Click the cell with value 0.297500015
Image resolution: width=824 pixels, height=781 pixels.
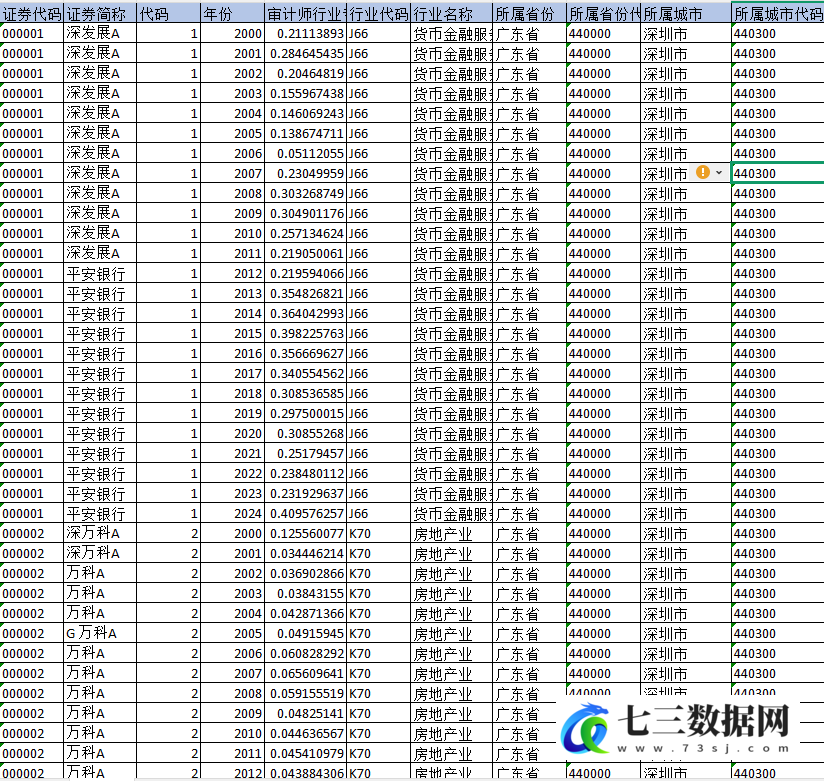click(x=305, y=413)
